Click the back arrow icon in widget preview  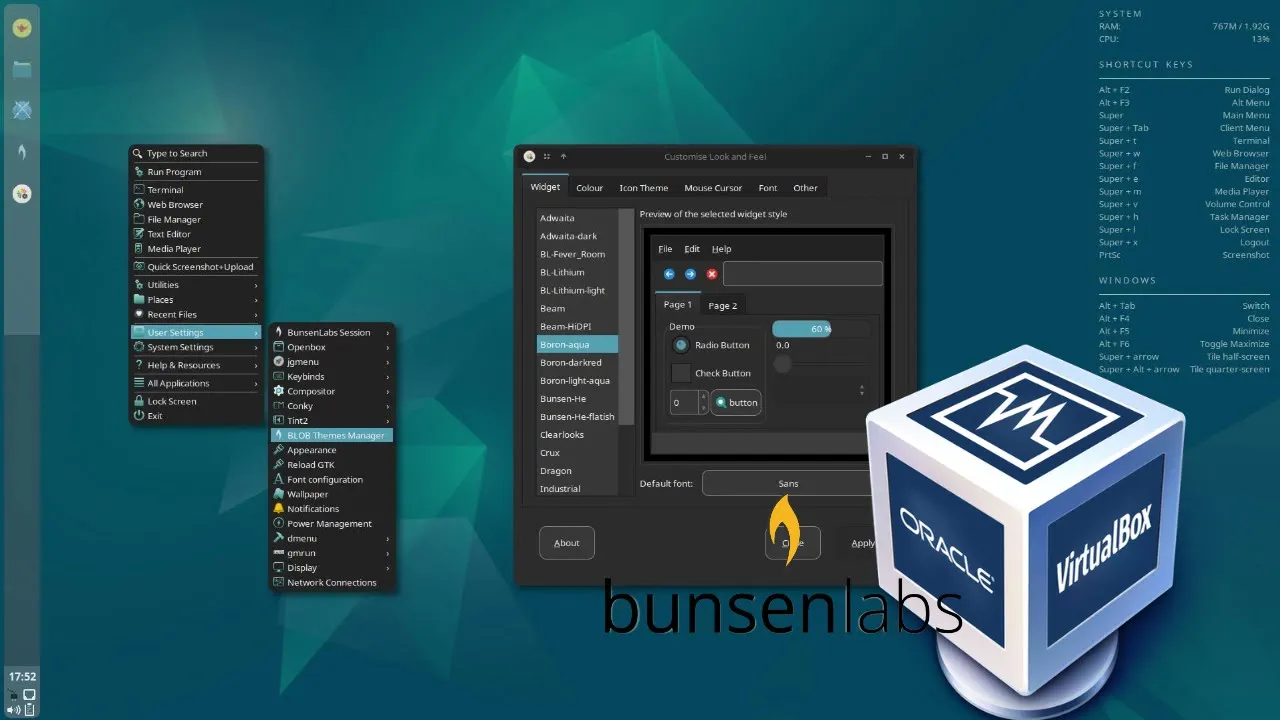point(669,274)
